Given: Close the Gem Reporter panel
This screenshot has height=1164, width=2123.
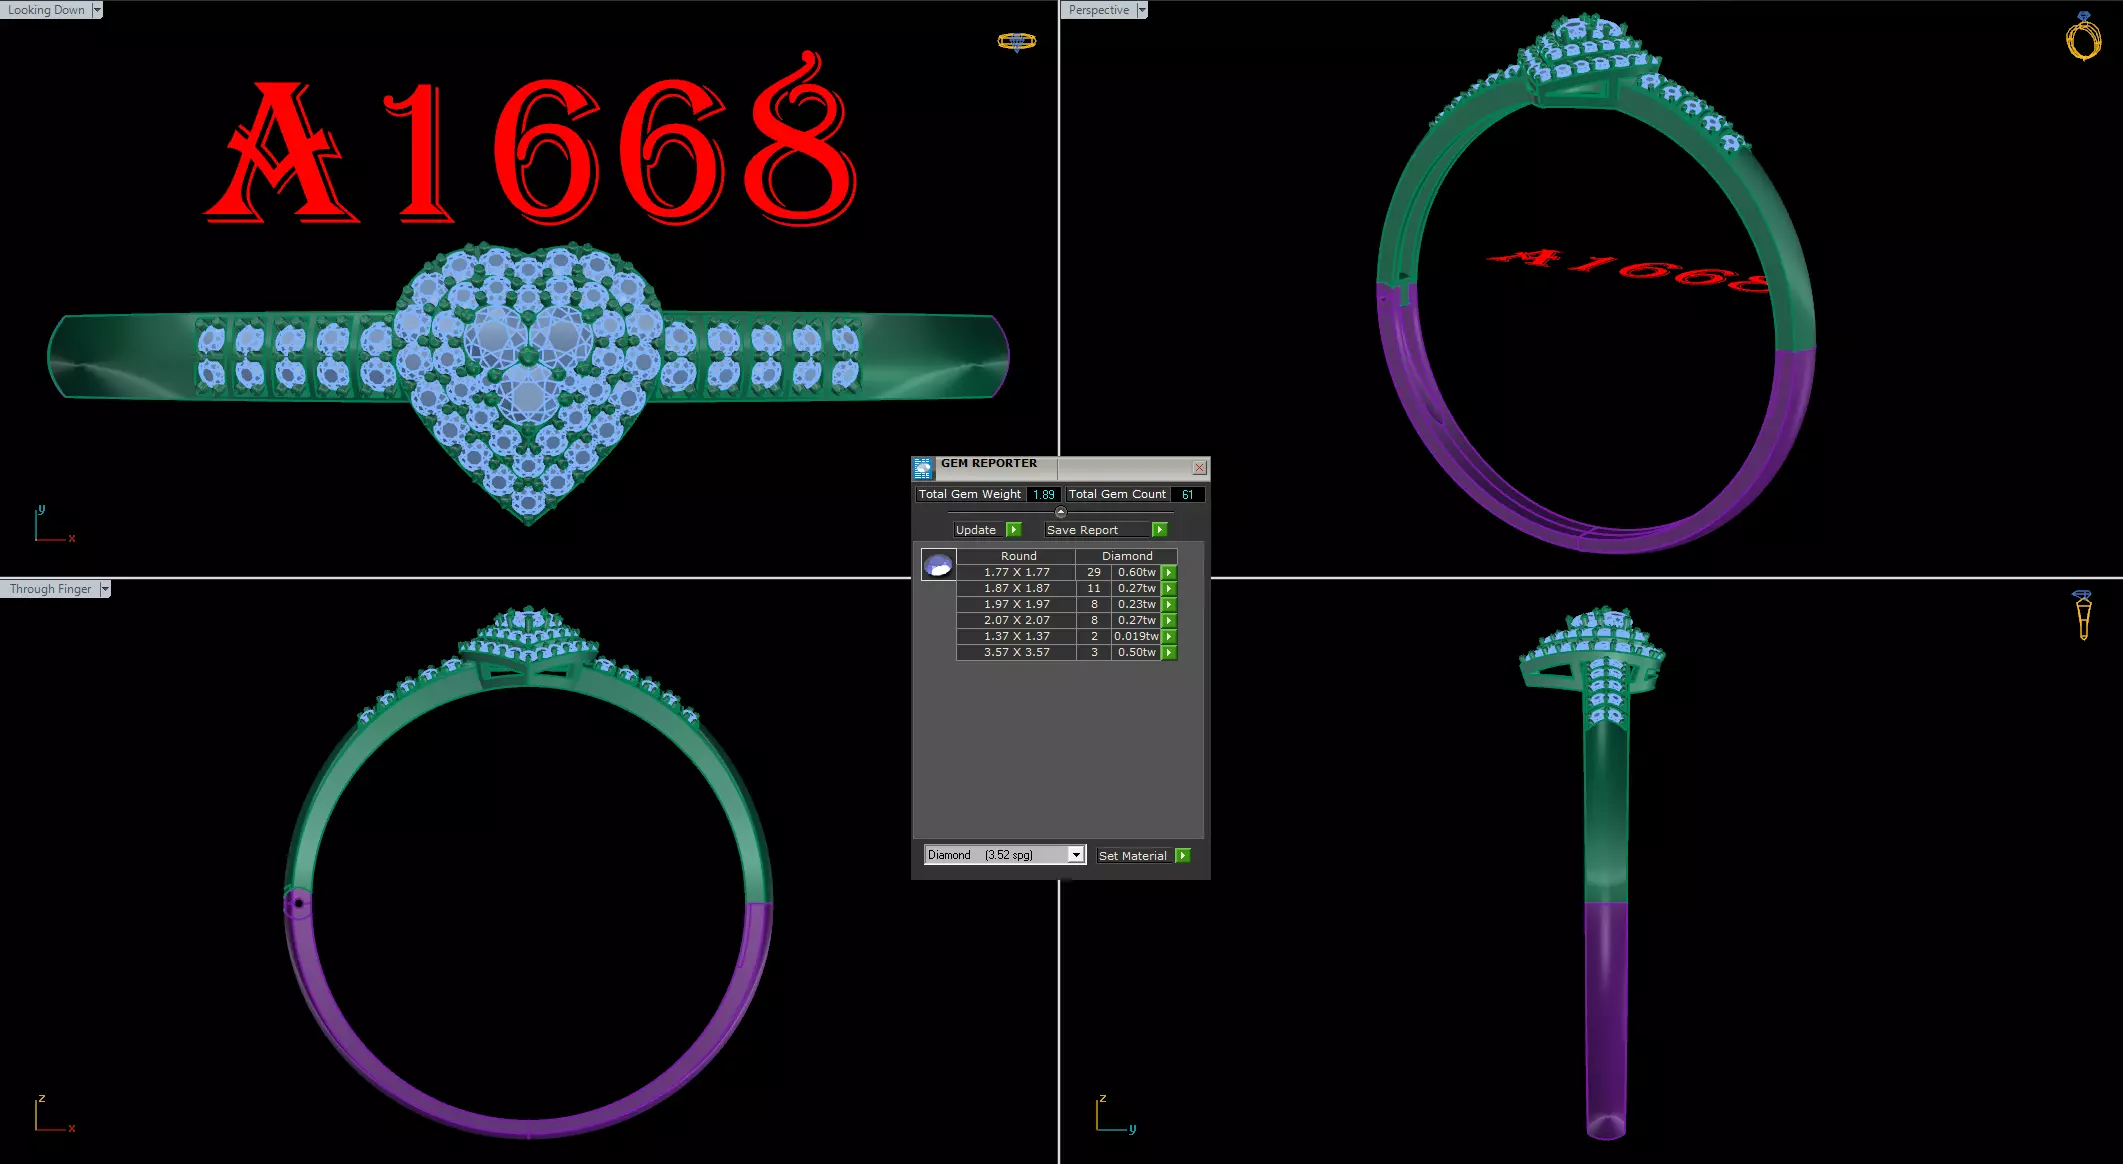Looking at the screenshot, I should click(x=1199, y=467).
